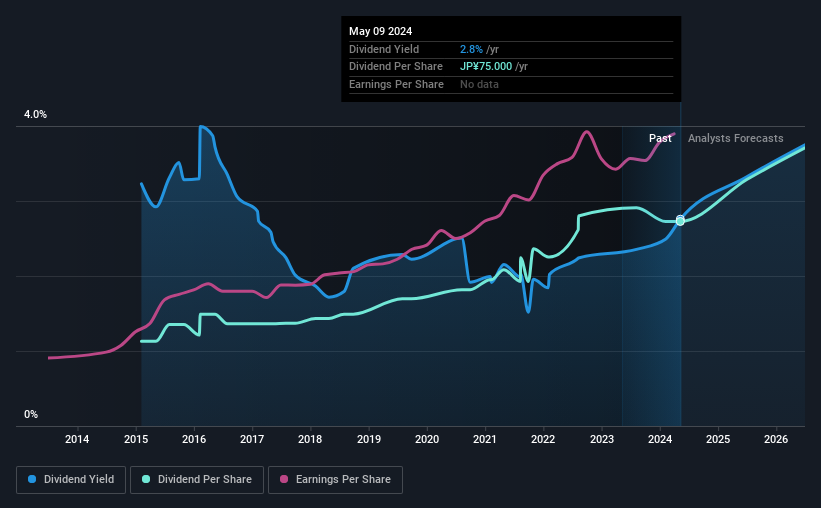Viewport: 821px width, 508px height.
Task: Click the tooltip 'Earnings Per Share' row label
Action: (x=396, y=84)
